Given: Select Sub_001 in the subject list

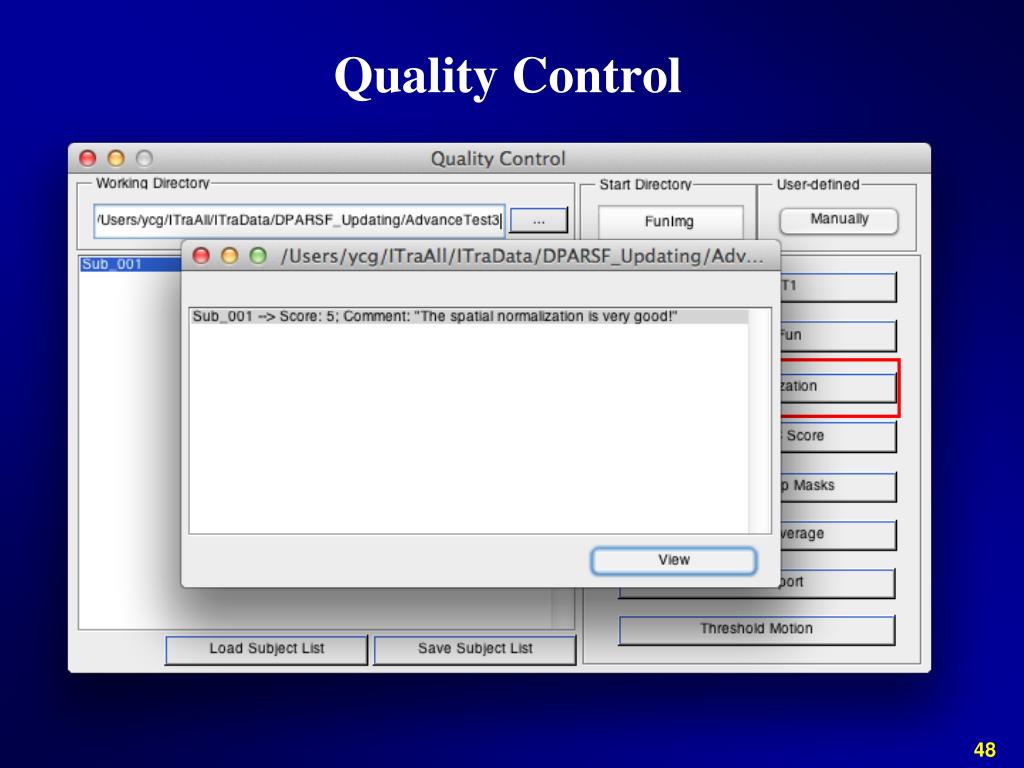Looking at the screenshot, I should pos(131,264).
